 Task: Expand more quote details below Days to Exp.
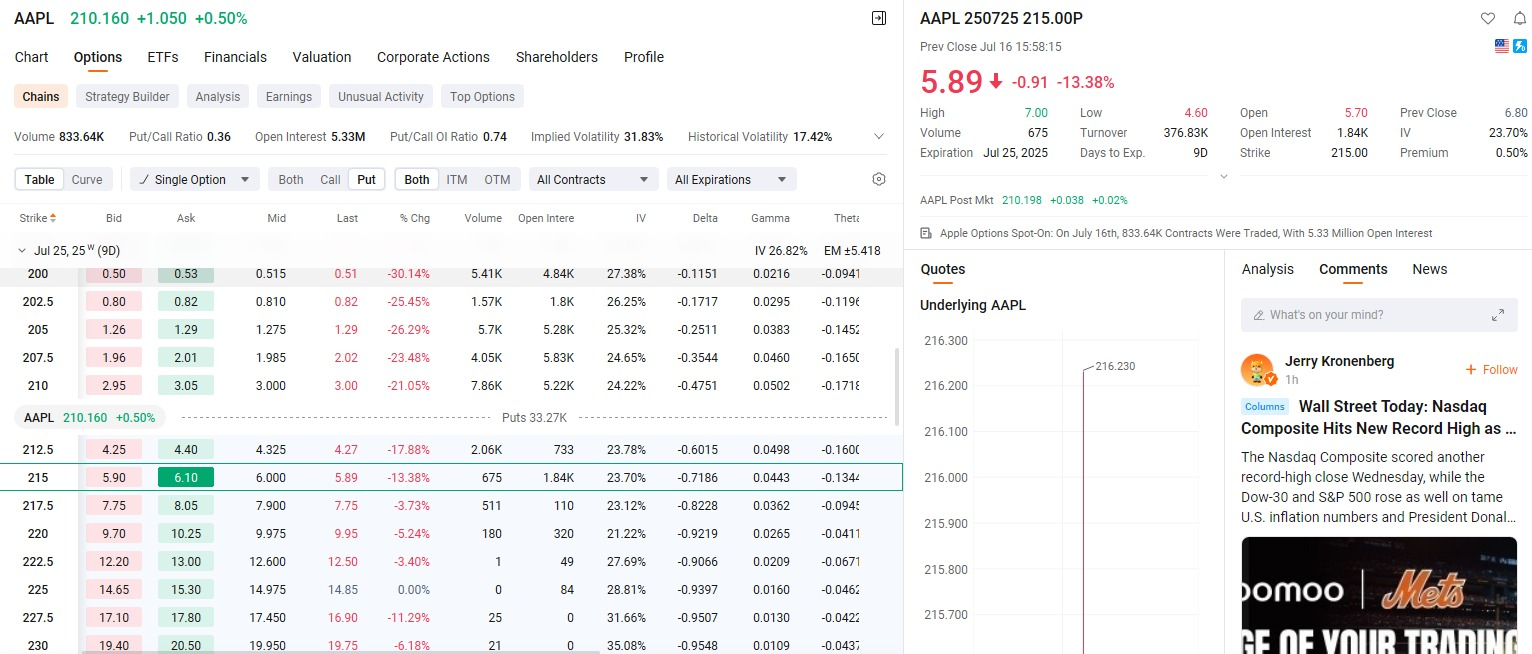pos(1223,176)
